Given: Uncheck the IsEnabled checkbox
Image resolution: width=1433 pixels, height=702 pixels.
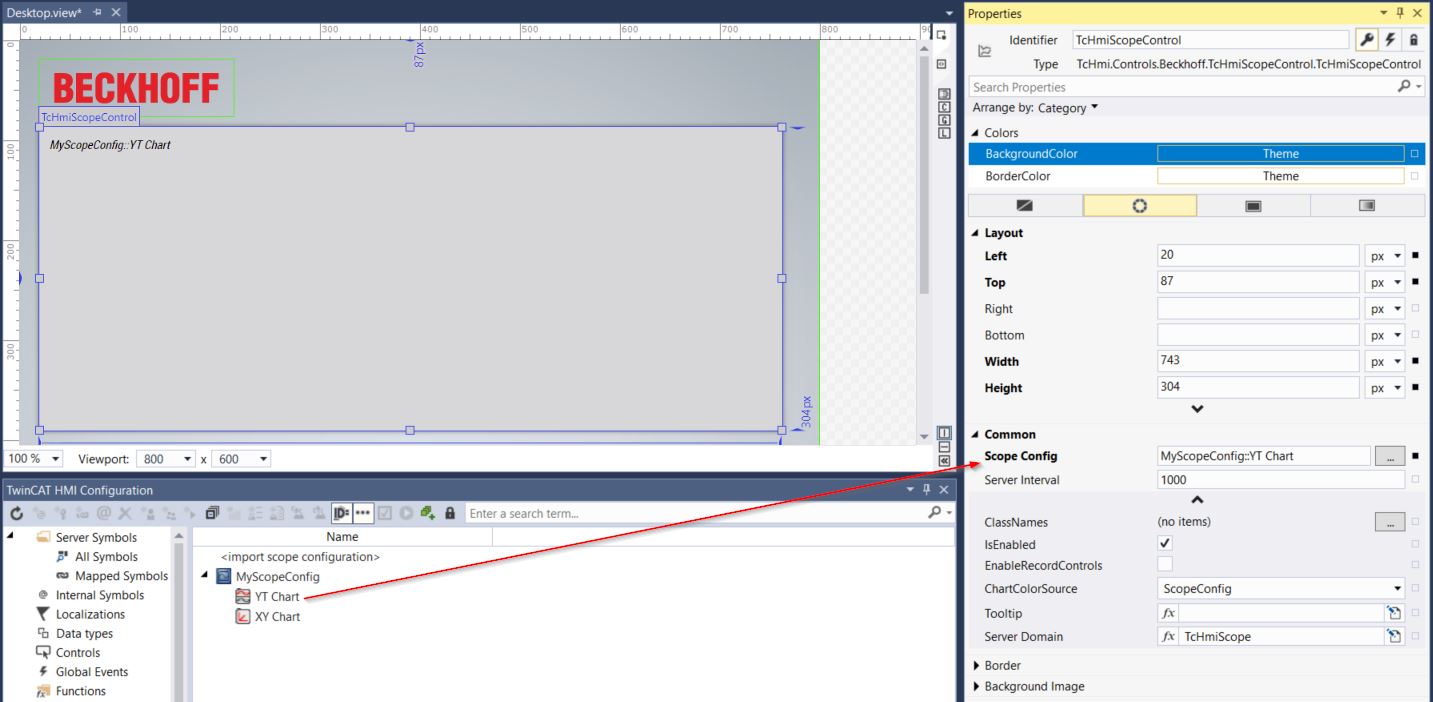Looking at the screenshot, I should (x=1165, y=544).
